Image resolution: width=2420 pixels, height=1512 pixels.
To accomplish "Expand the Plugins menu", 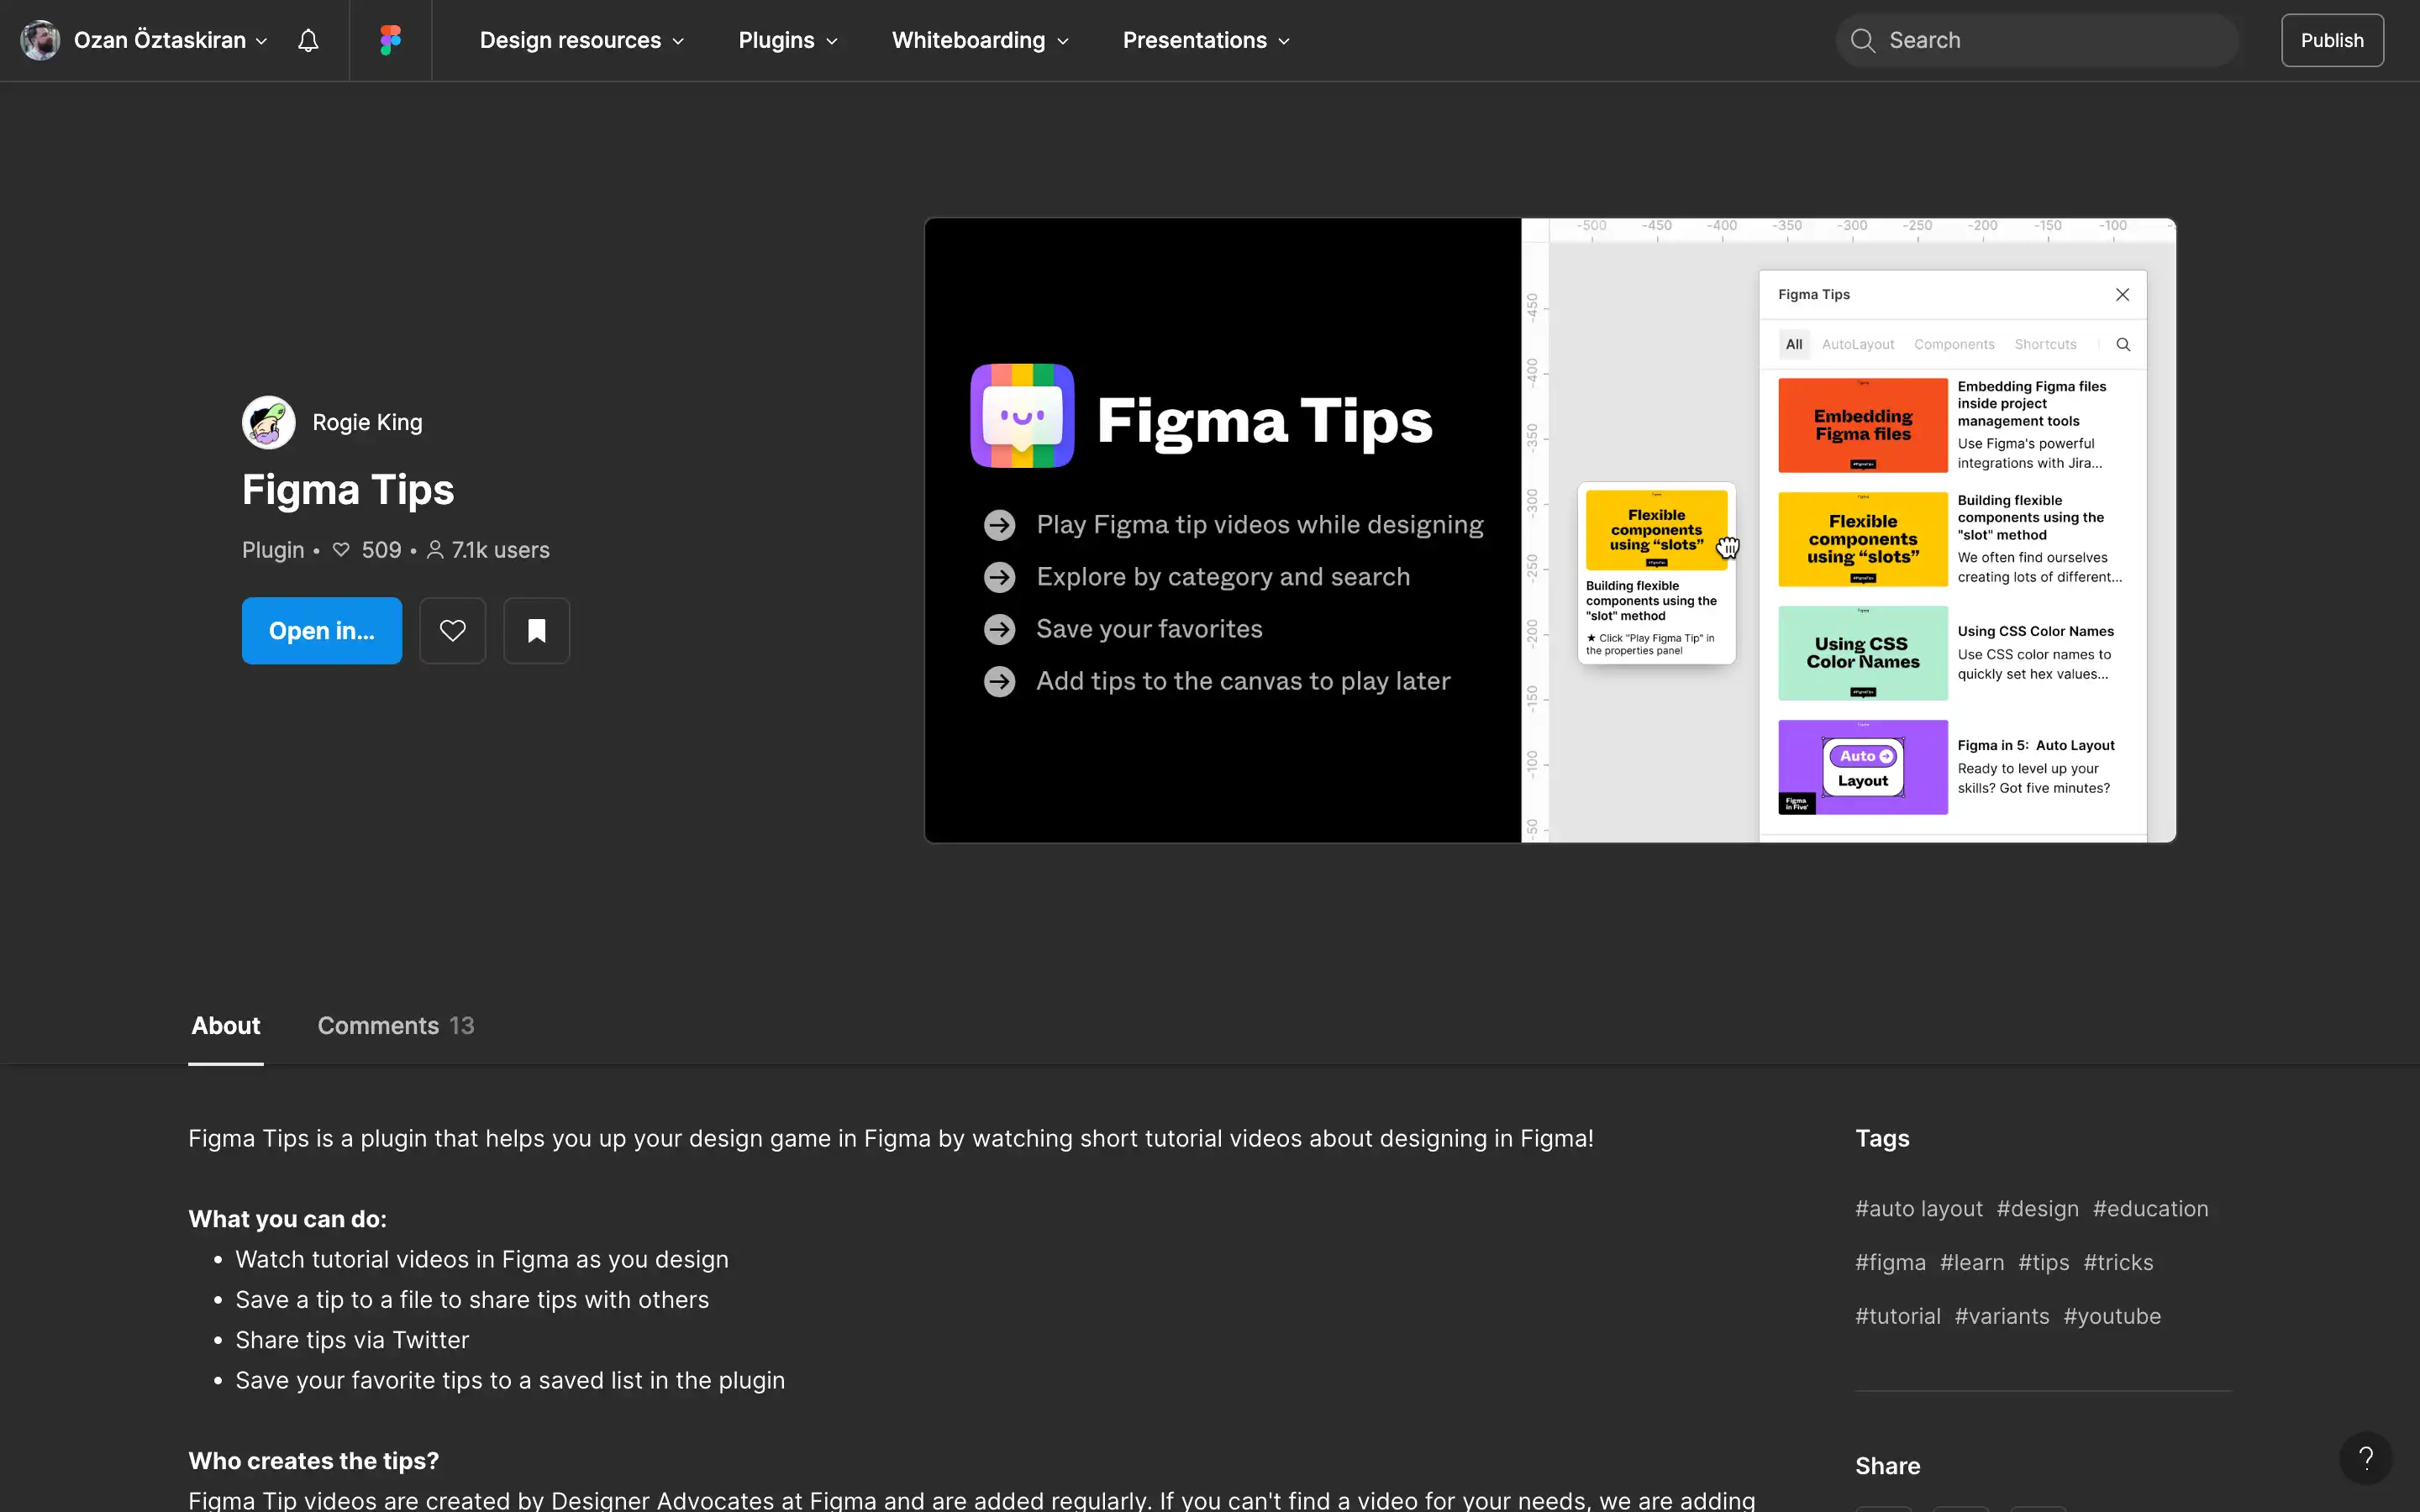I will (788, 40).
